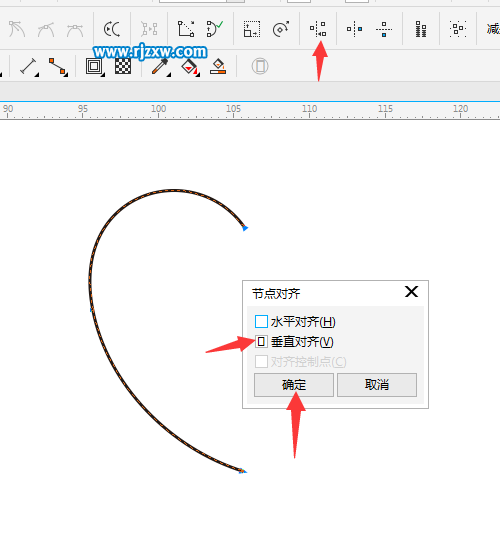This screenshot has height=548, width=500.
Task: Toggle the 垂直对齐(V) checkbox
Action: pyautogui.click(x=261, y=341)
